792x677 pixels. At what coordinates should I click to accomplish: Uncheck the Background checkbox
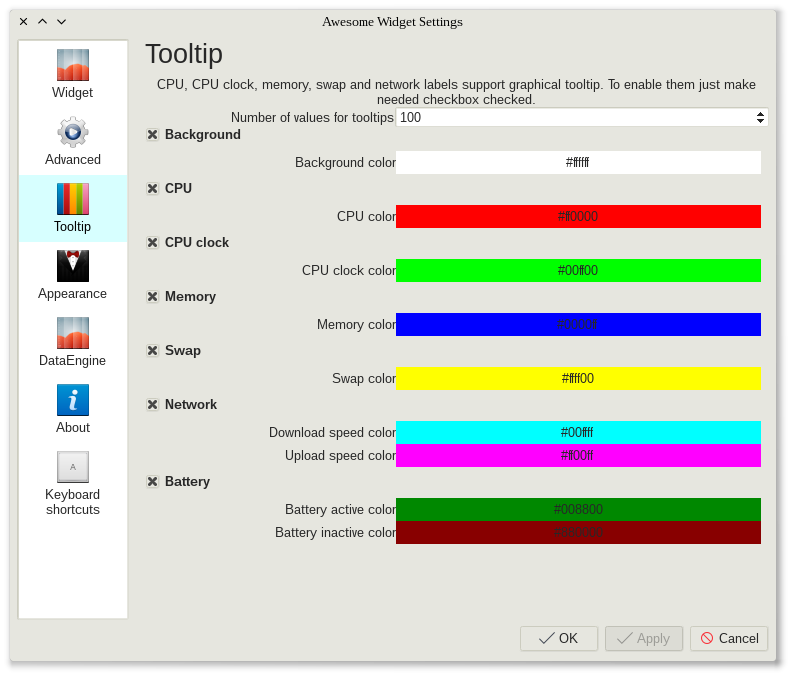point(153,134)
